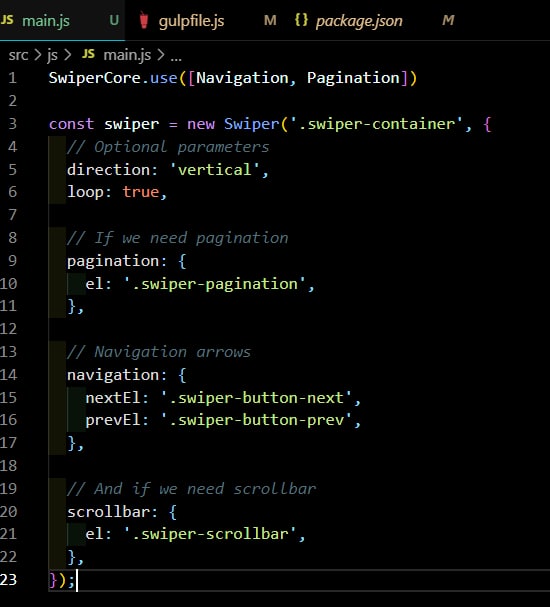The image size is (550, 607).
Task: Open the breadcrumb ellipsis symbol list
Action: pyautogui.click(x=176, y=58)
